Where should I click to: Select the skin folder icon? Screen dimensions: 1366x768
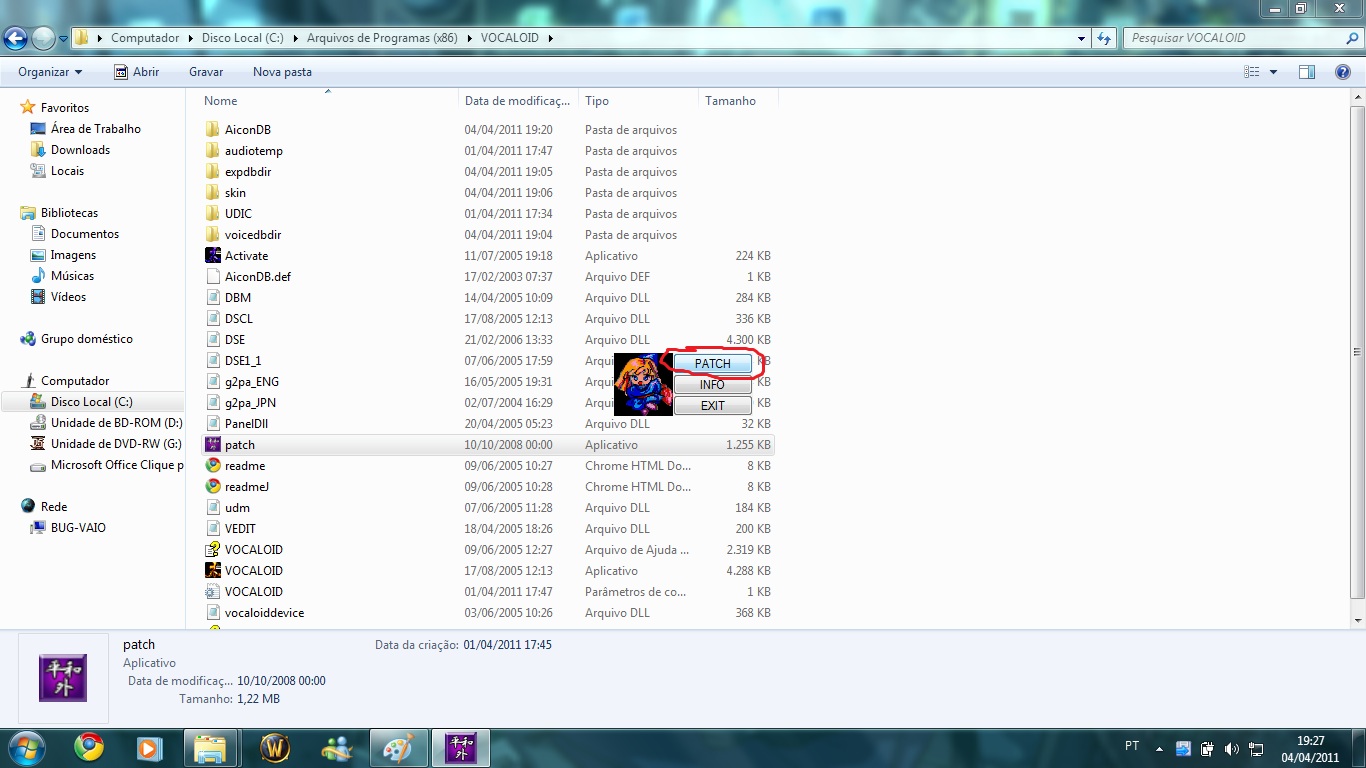(x=213, y=192)
